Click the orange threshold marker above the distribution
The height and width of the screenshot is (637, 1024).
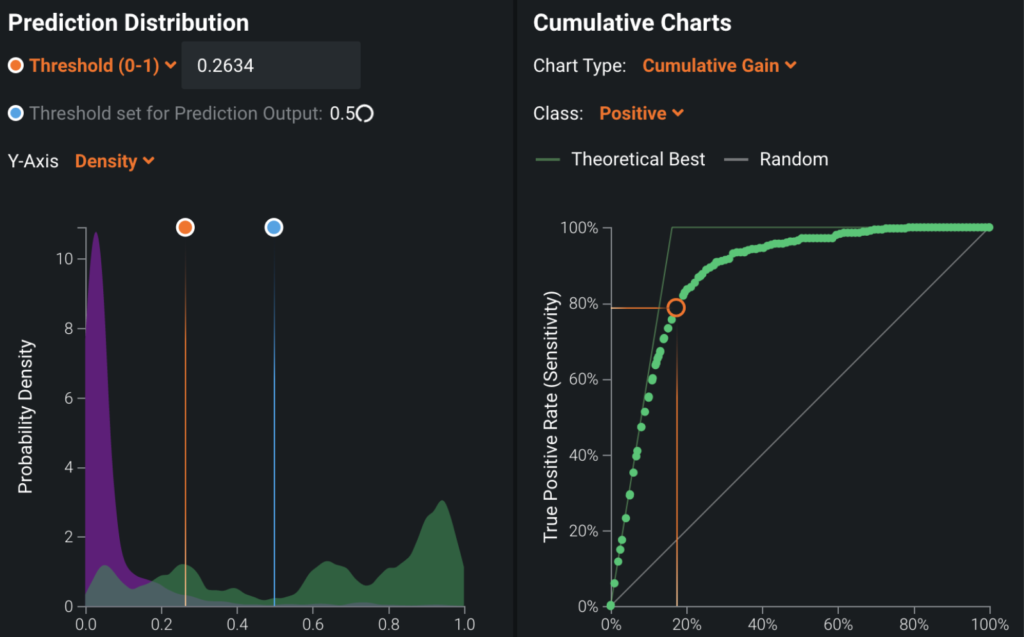click(x=184, y=227)
